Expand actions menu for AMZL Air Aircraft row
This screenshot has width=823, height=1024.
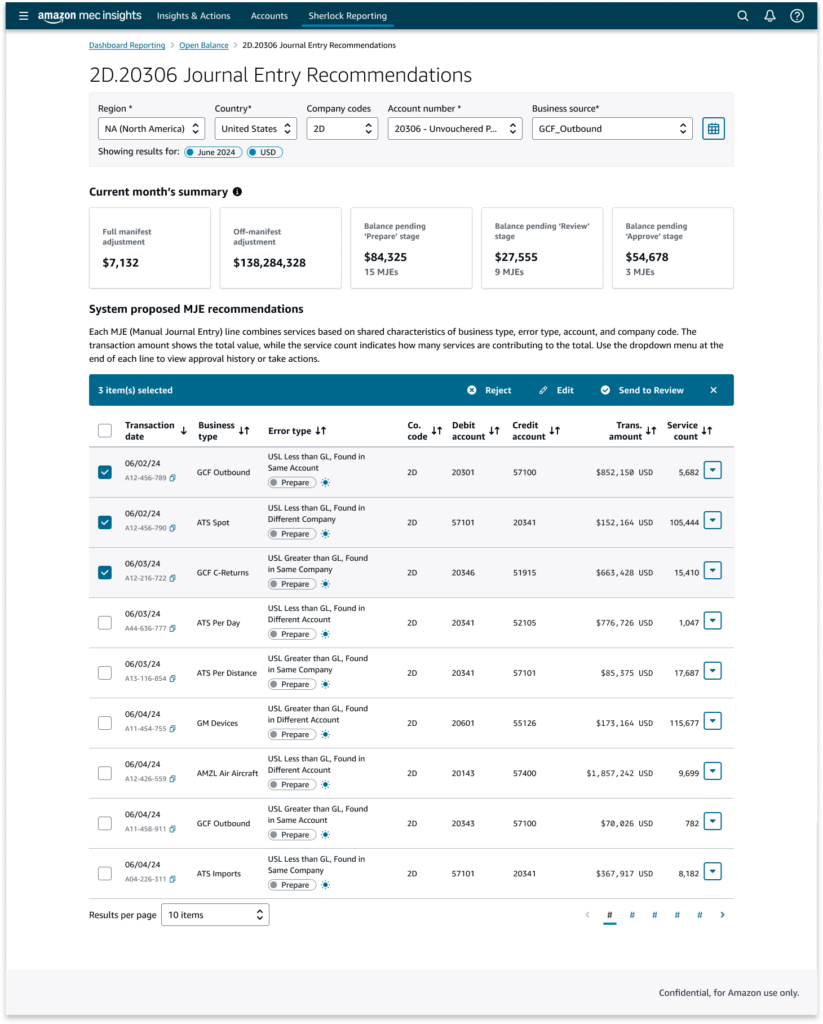coord(713,771)
